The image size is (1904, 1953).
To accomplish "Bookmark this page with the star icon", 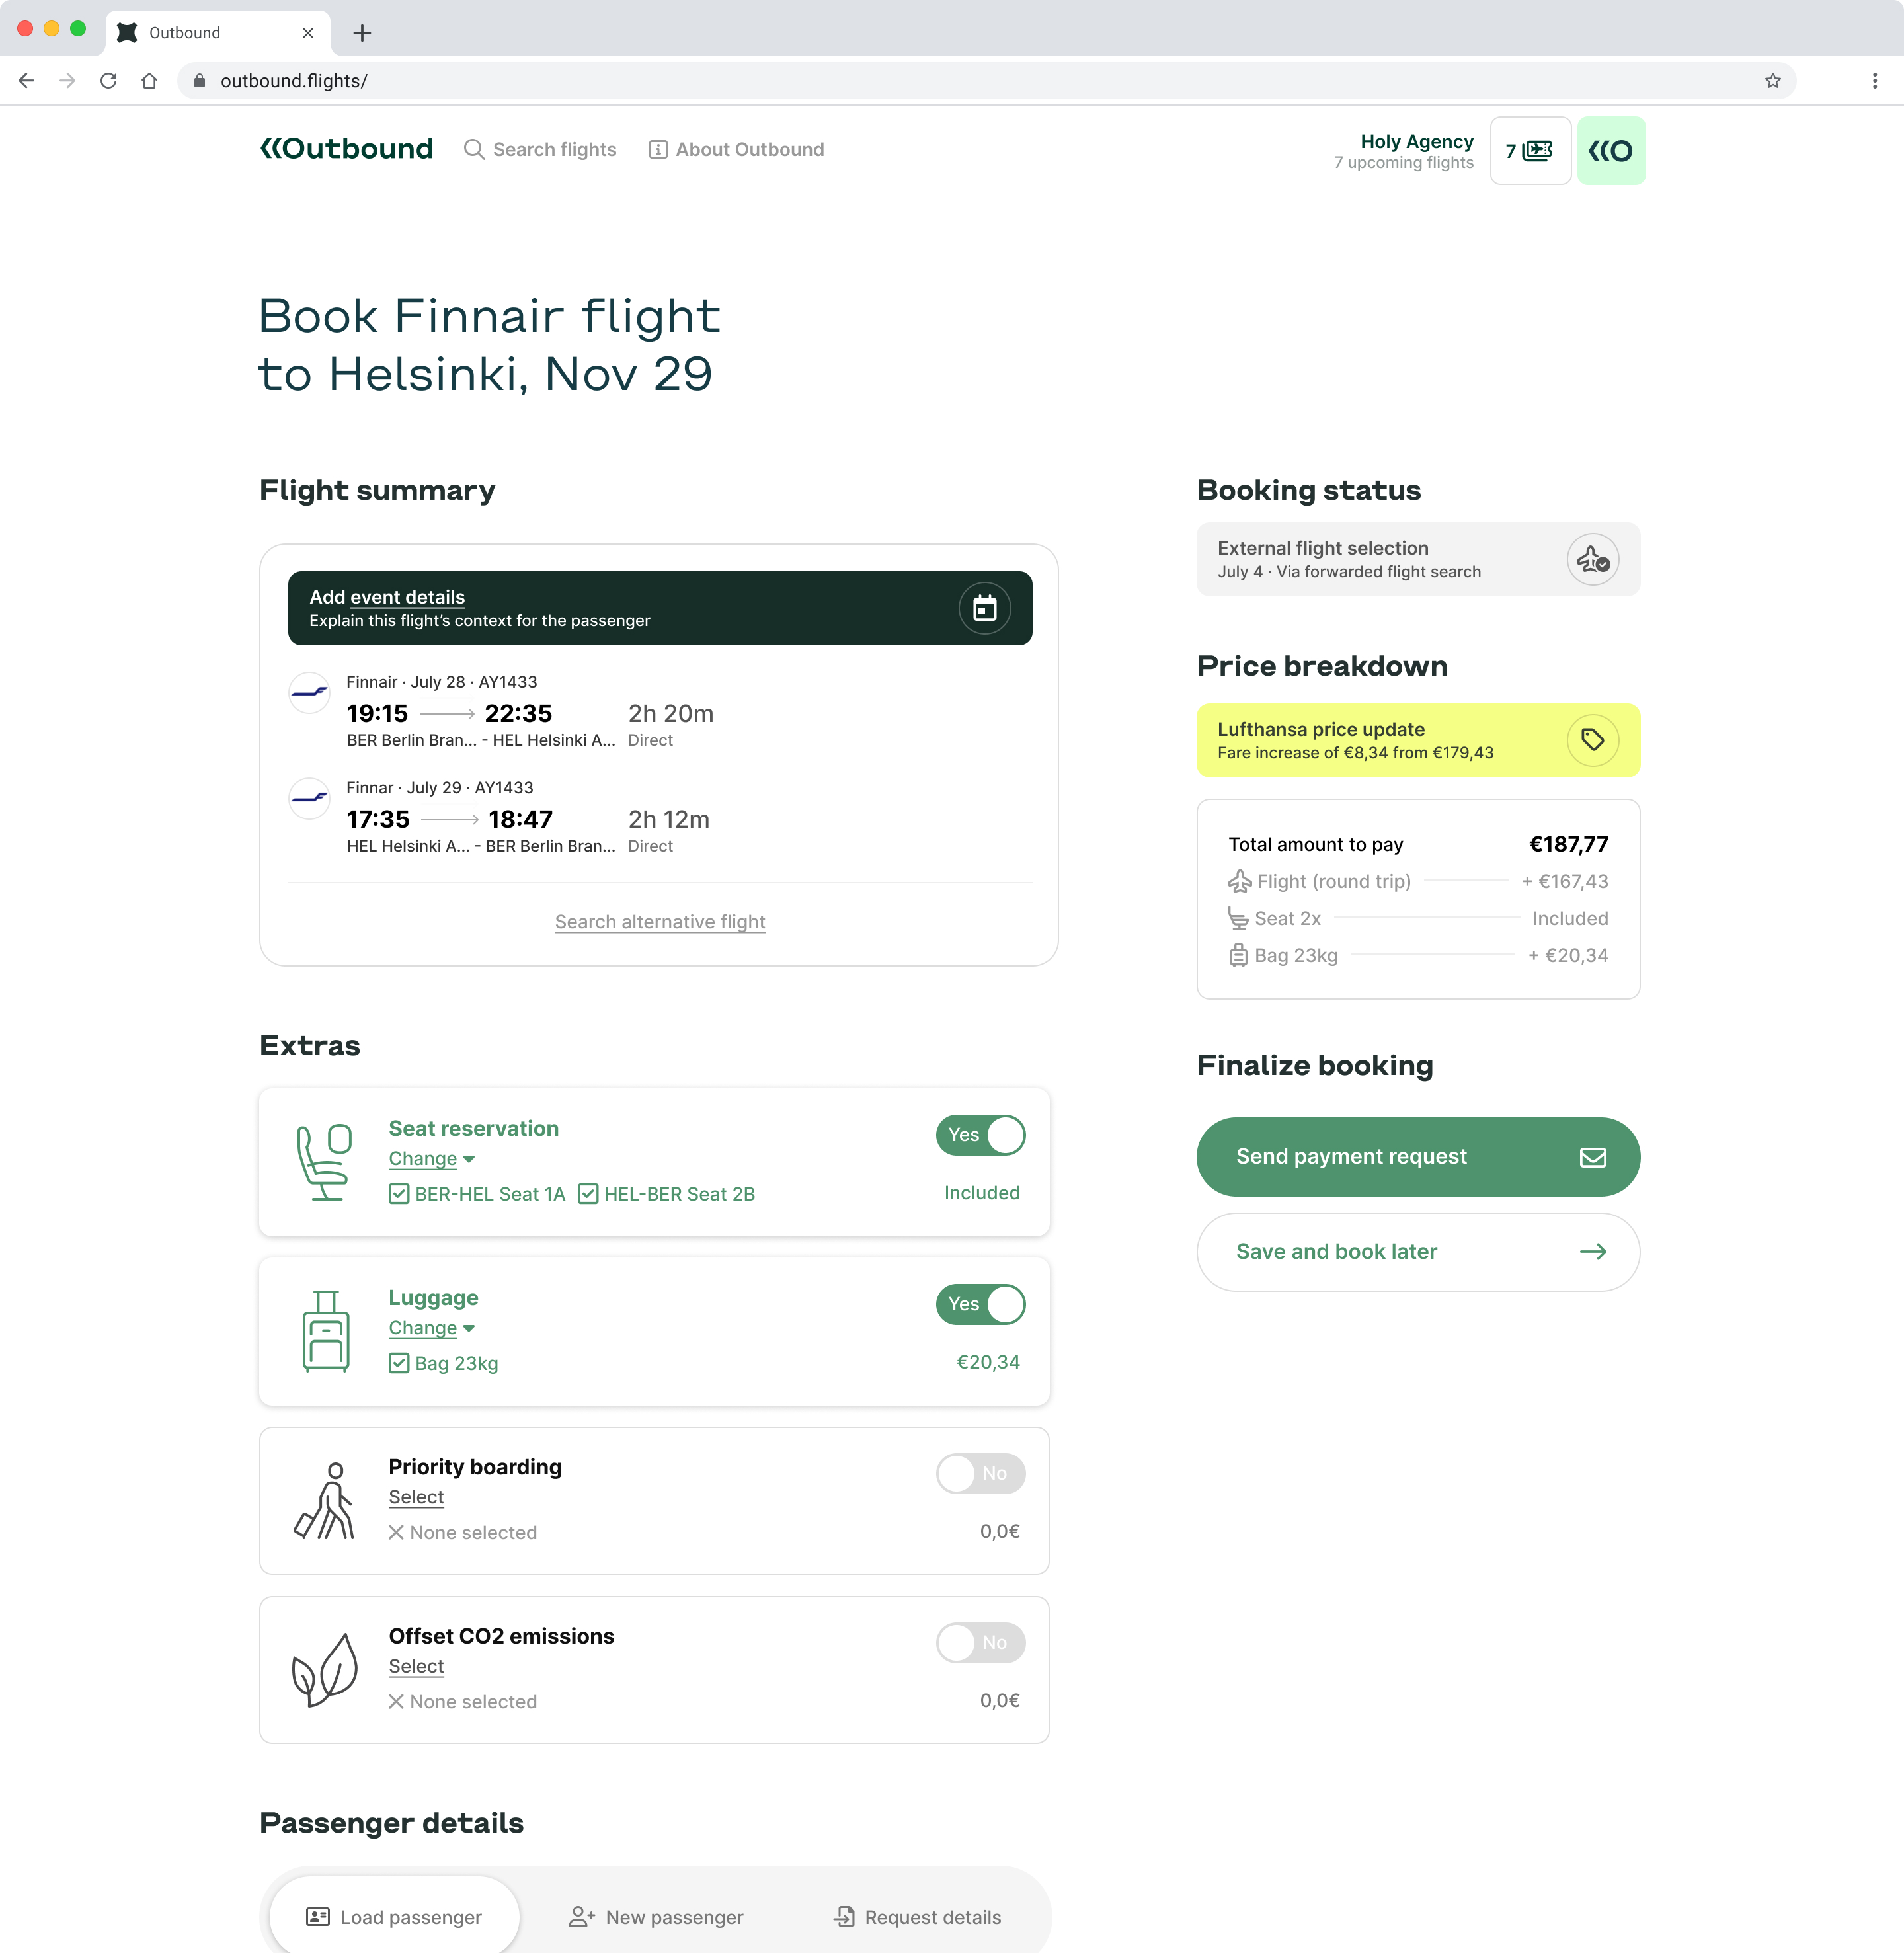I will (1773, 81).
